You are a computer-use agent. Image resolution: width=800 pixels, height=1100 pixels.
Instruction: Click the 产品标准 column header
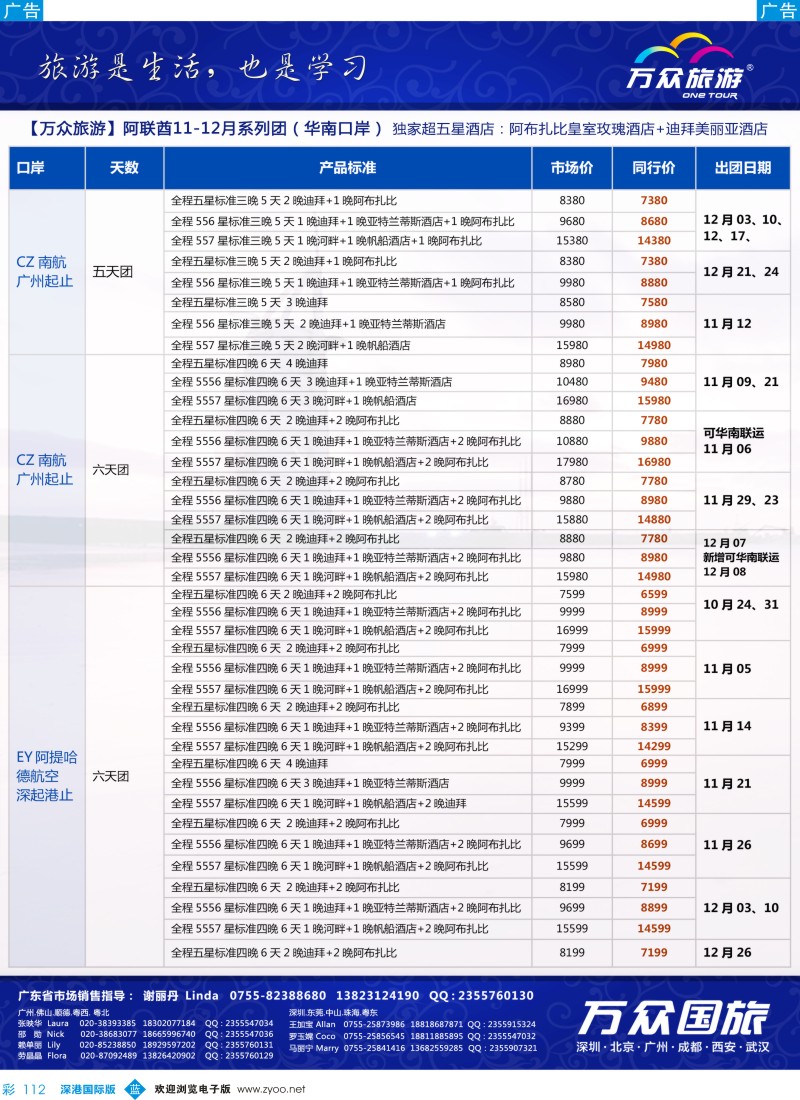point(347,168)
